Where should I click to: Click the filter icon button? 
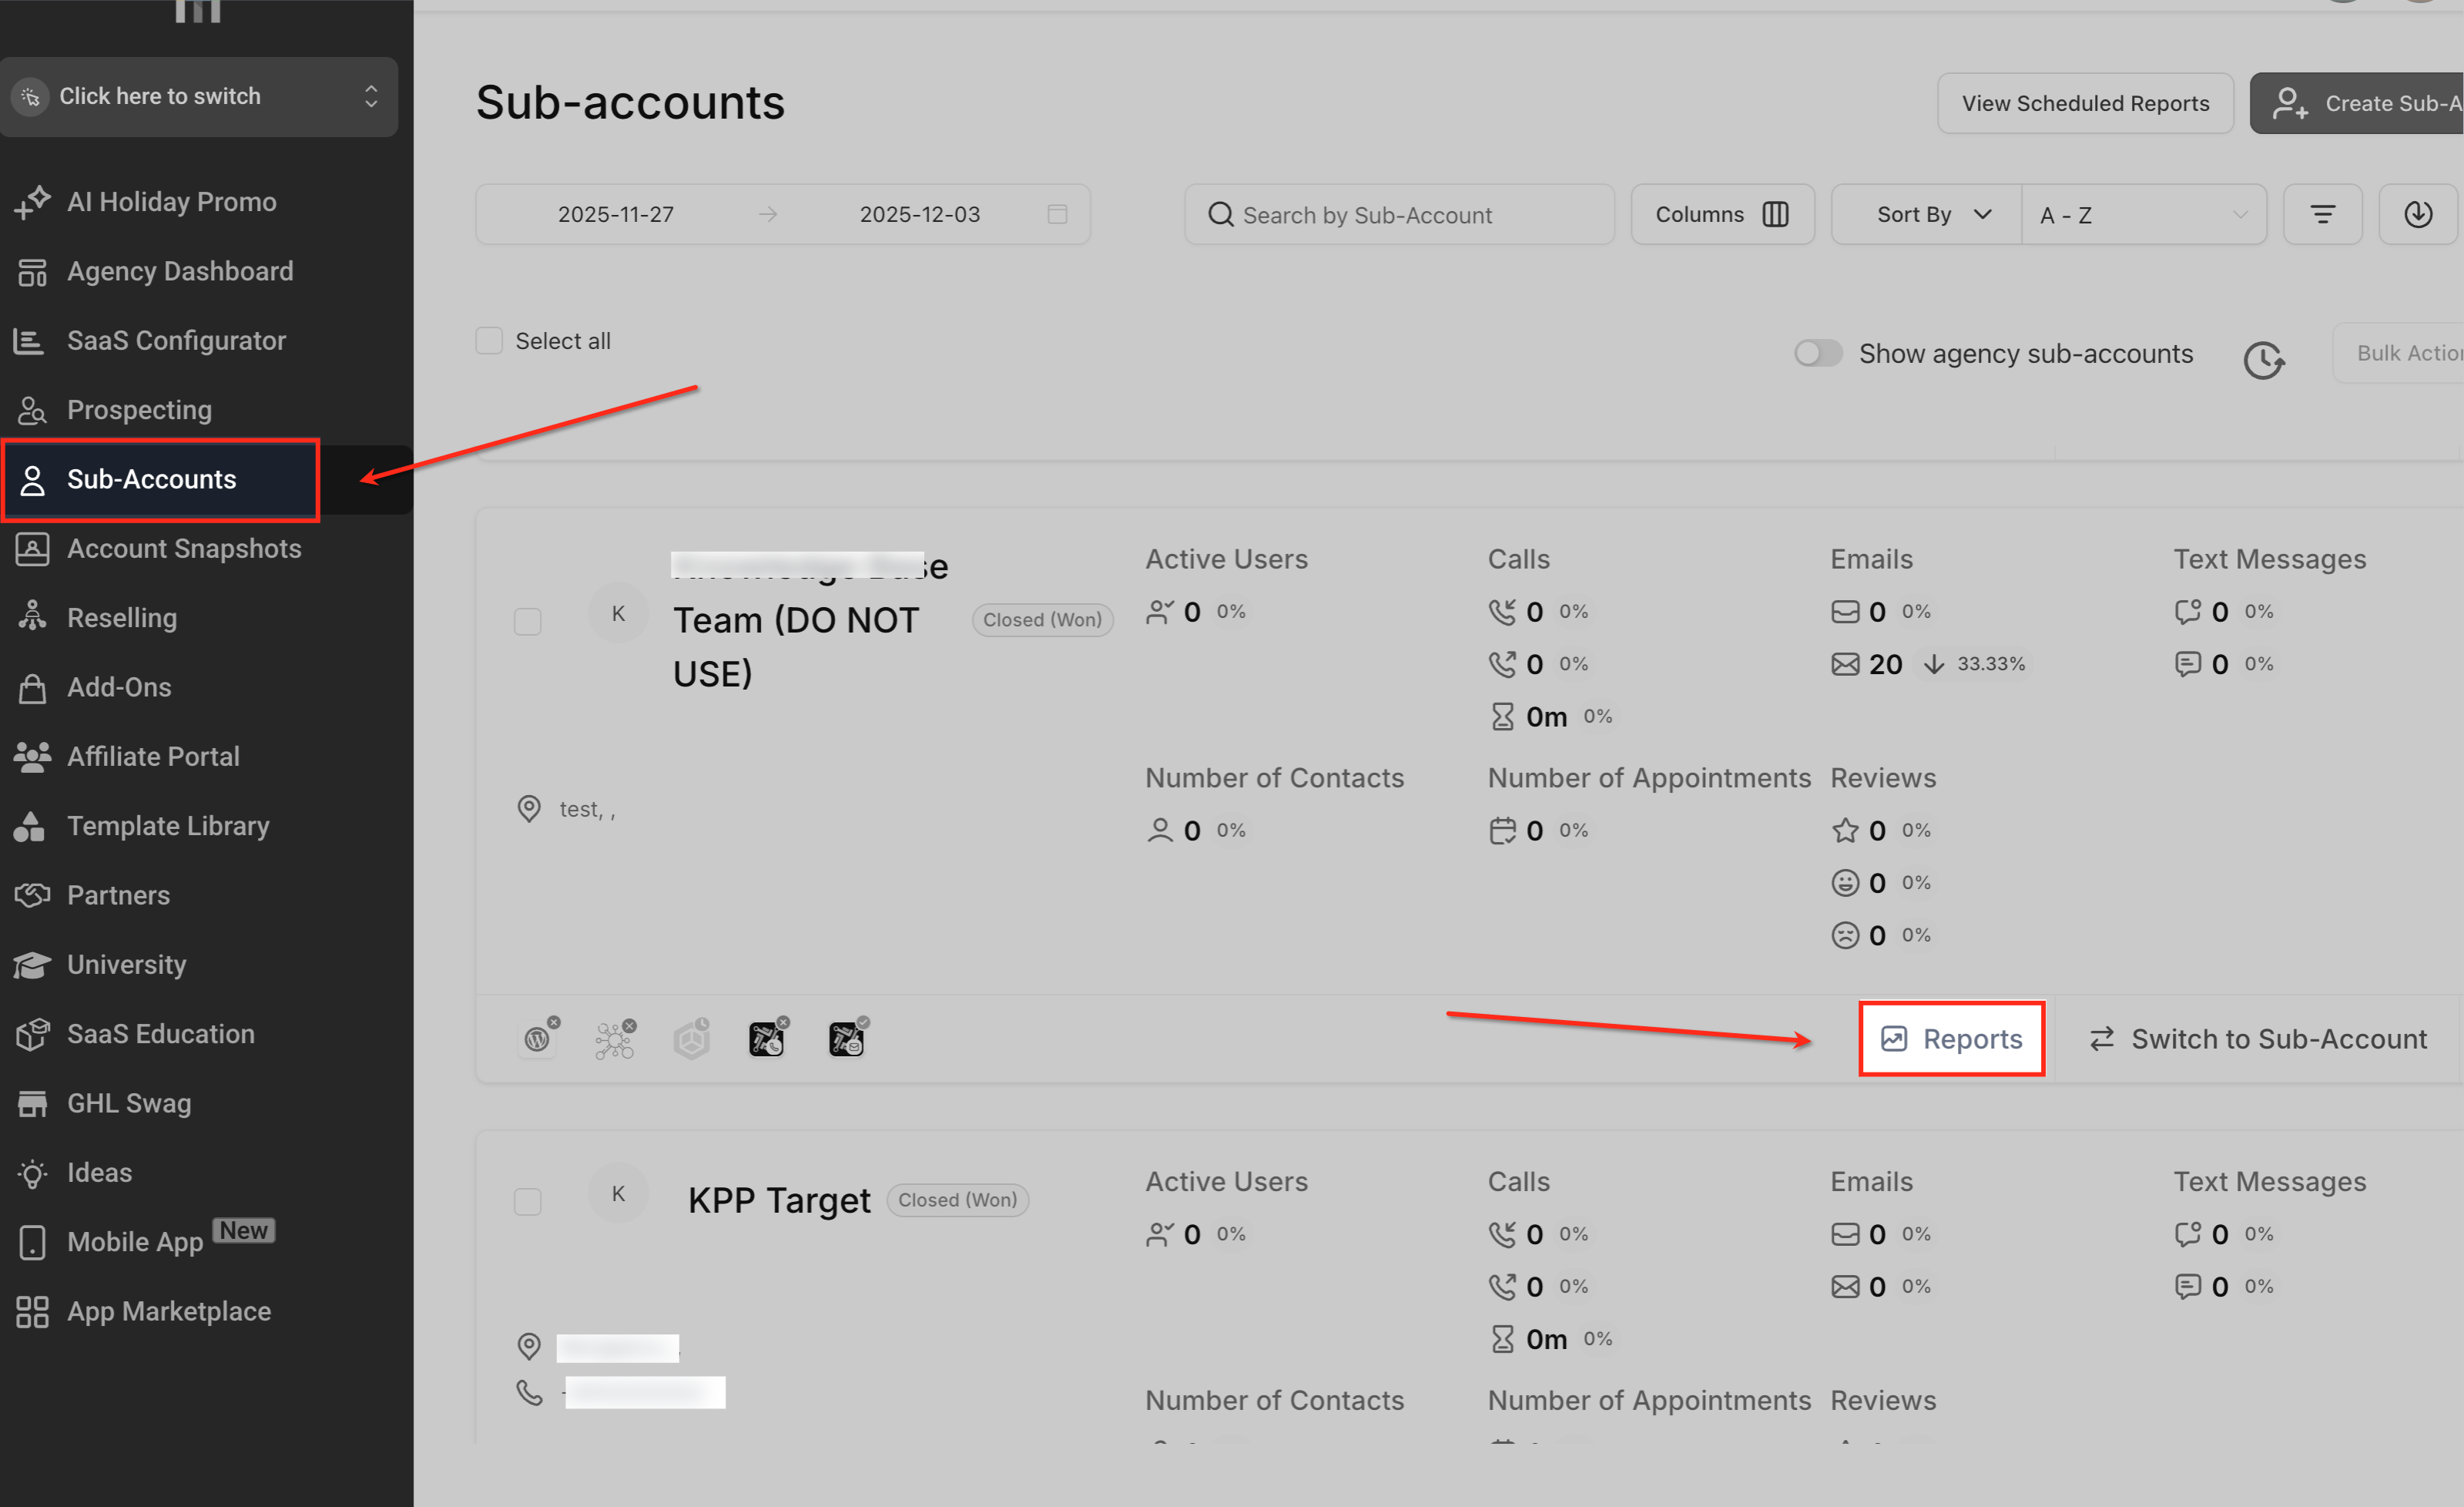2322,214
